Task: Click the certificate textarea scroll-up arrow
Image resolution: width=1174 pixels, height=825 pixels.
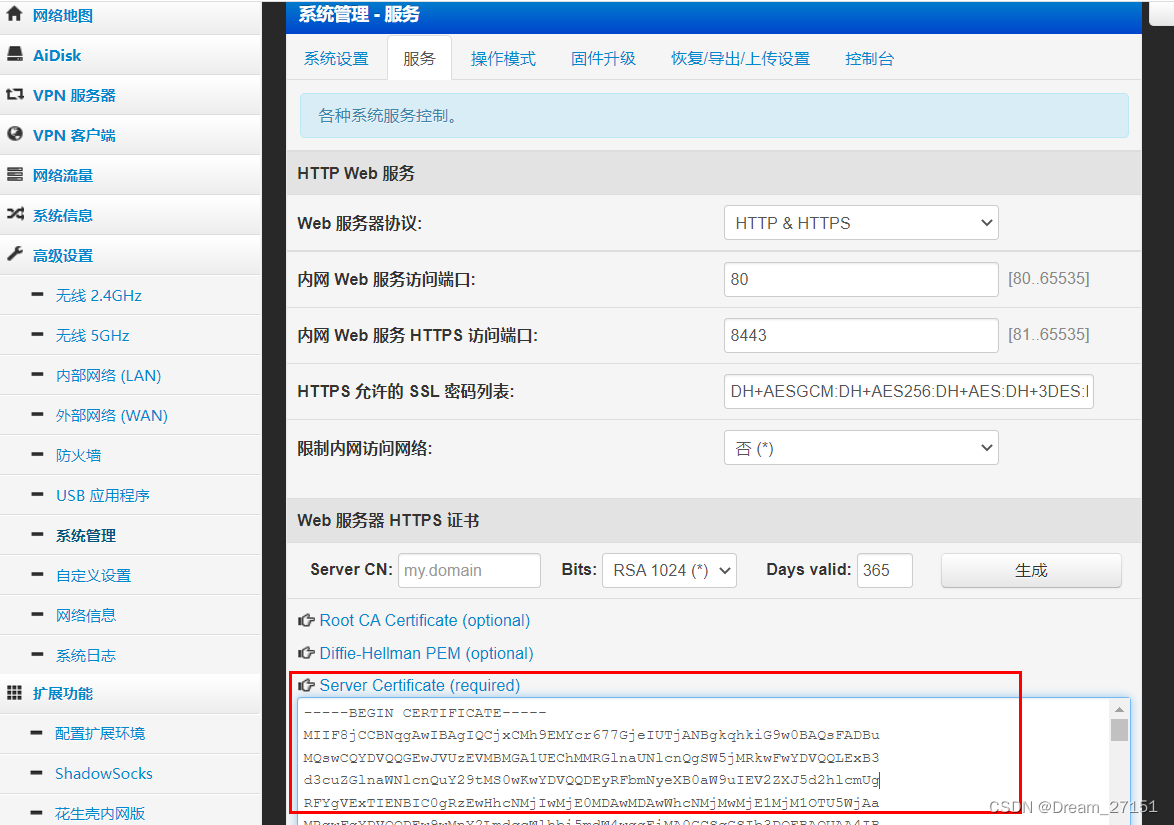Action: tap(1119, 709)
